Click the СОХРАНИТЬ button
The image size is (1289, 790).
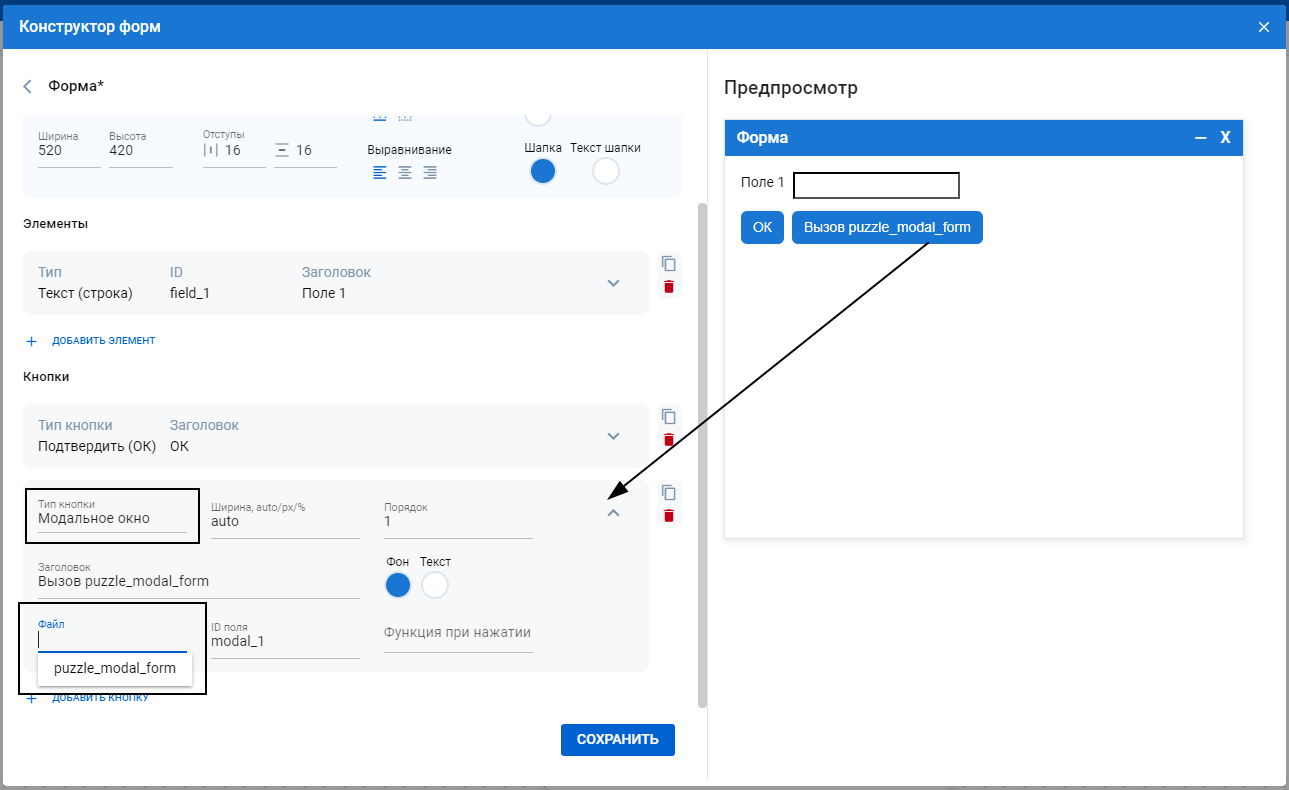(x=617, y=740)
